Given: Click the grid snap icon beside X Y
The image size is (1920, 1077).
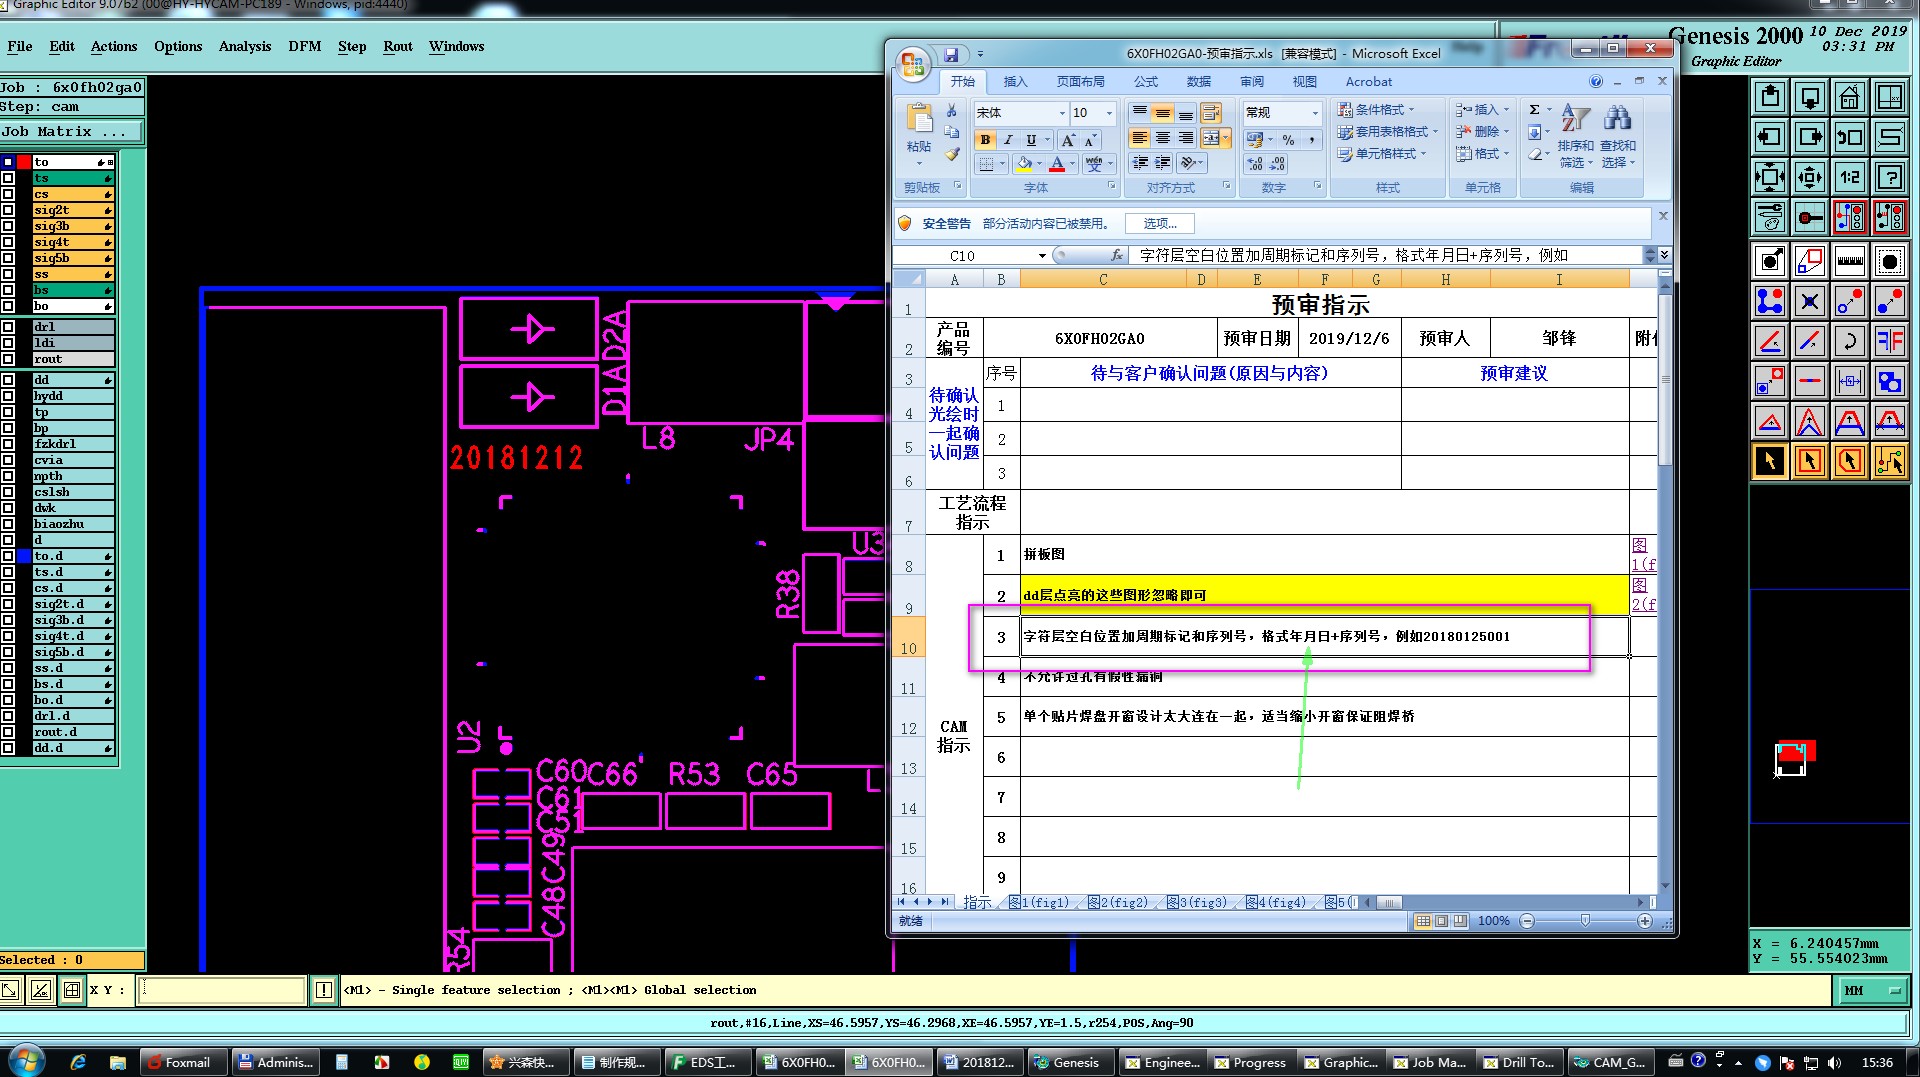Looking at the screenshot, I should [x=72, y=990].
